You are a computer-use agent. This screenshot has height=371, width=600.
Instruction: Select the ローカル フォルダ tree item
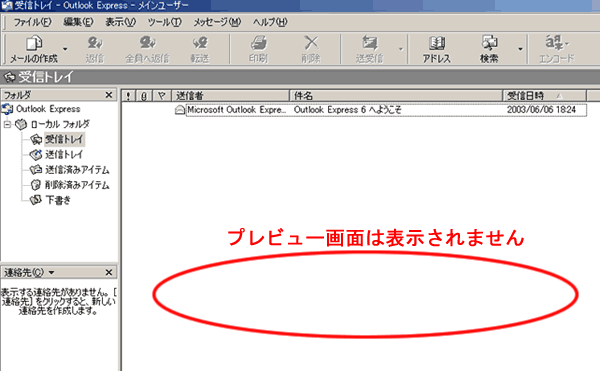(60, 124)
